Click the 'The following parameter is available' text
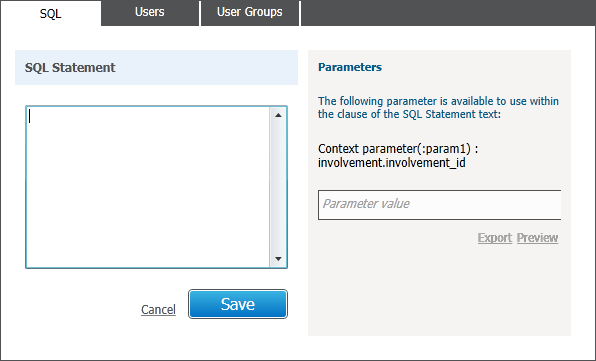 click(438, 101)
